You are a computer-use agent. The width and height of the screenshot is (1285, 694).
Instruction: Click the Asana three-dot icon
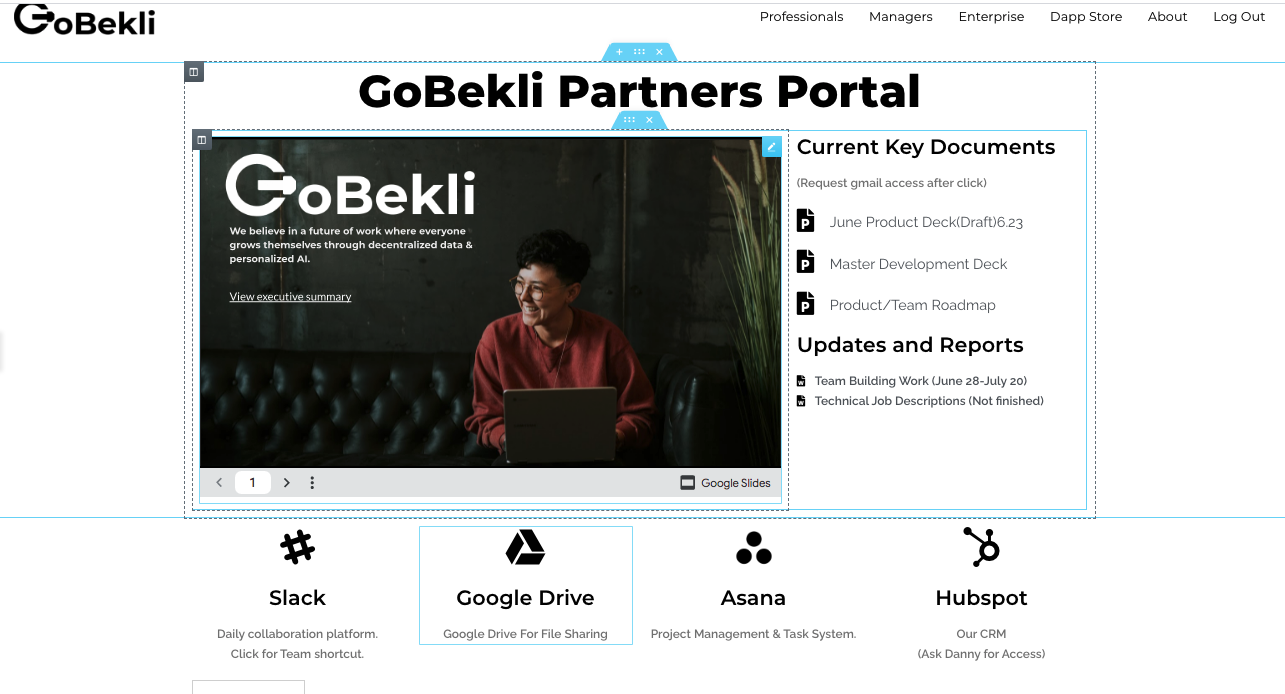(753, 548)
